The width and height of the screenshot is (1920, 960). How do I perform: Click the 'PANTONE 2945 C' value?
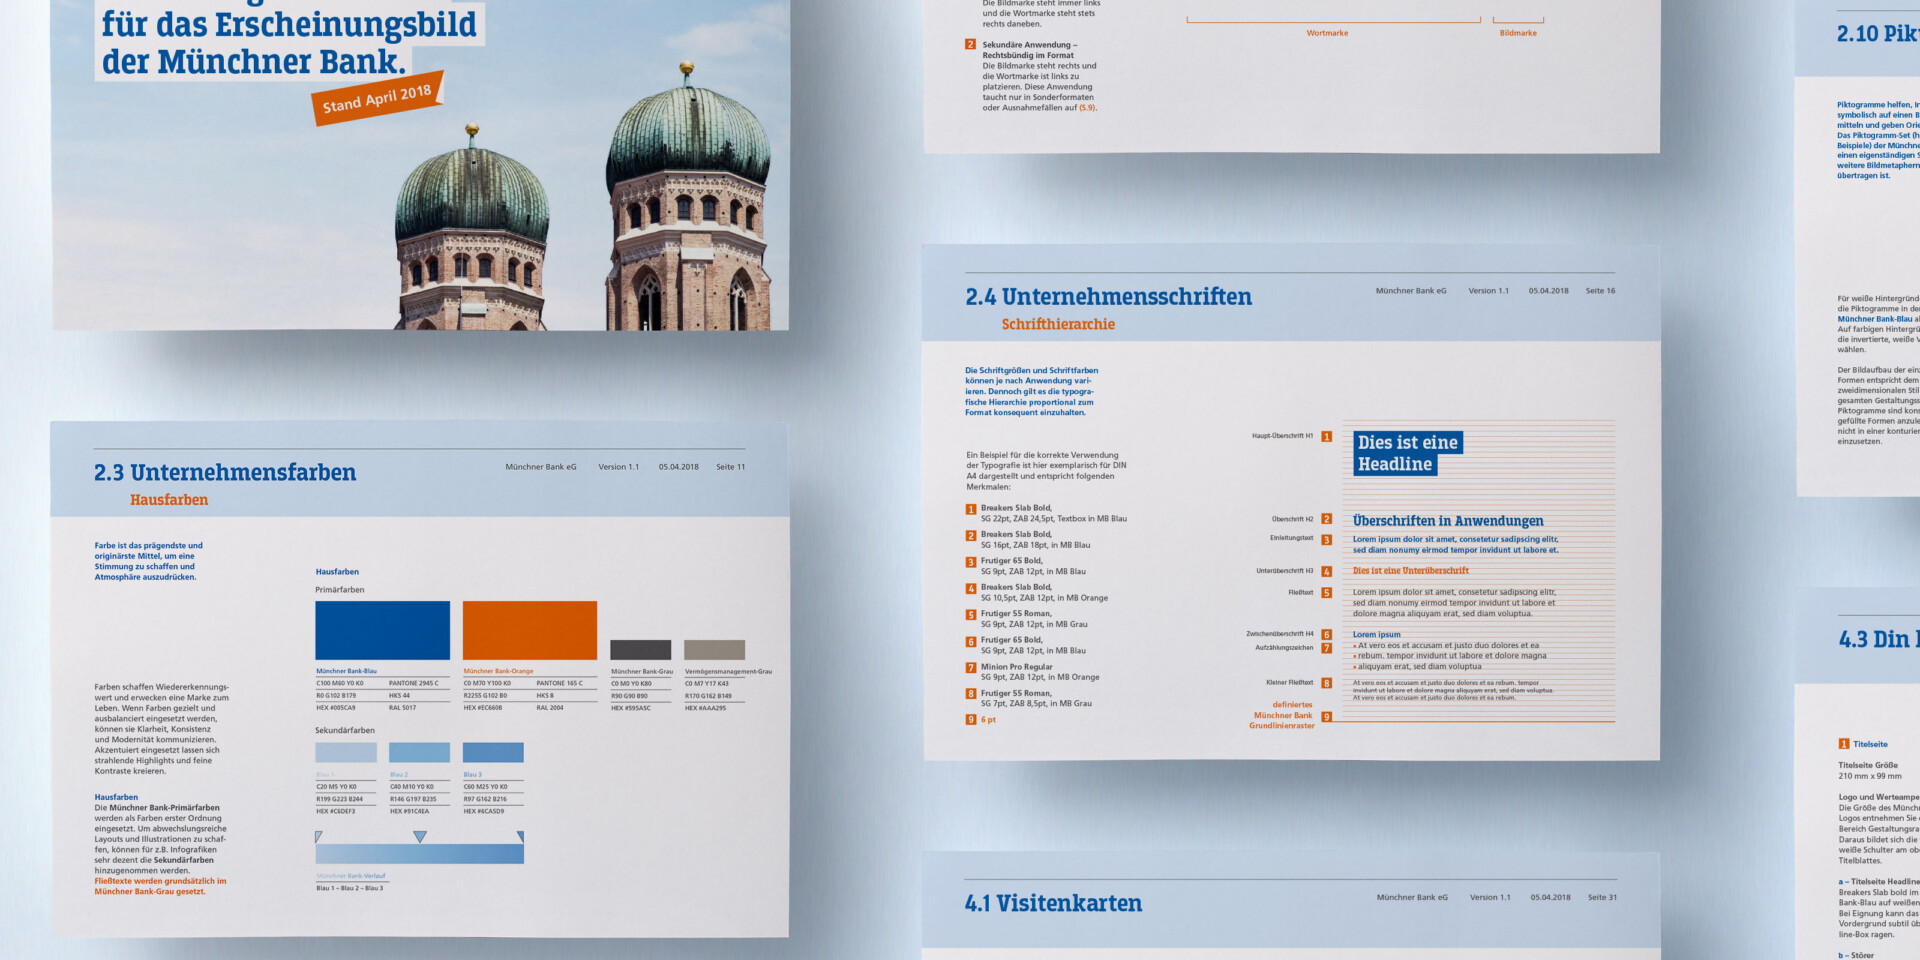pyautogui.click(x=413, y=684)
